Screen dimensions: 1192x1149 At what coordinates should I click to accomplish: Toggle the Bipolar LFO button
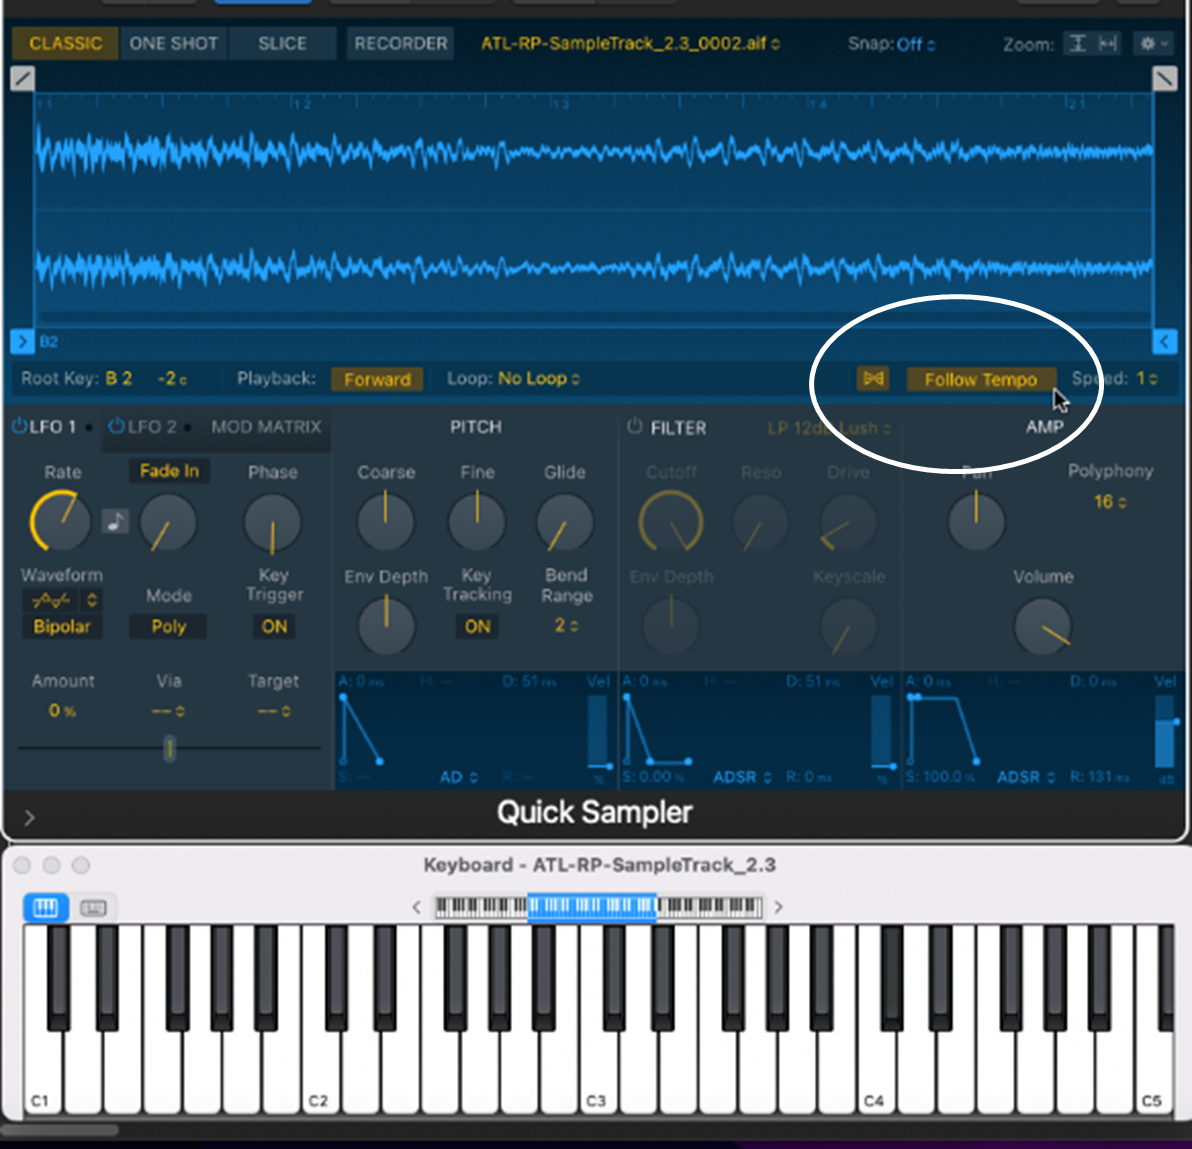point(62,627)
